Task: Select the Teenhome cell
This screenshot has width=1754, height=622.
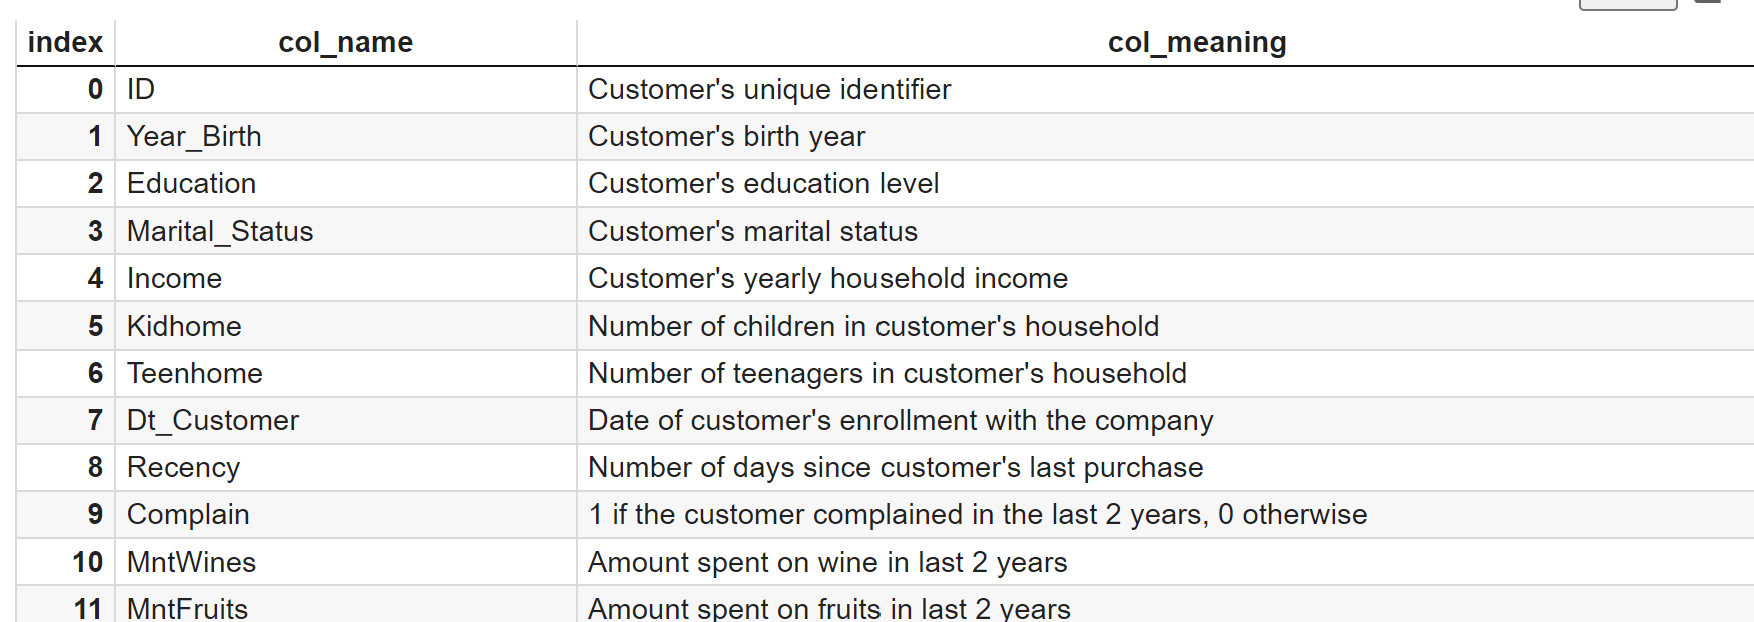Action: tap(194, 373)
